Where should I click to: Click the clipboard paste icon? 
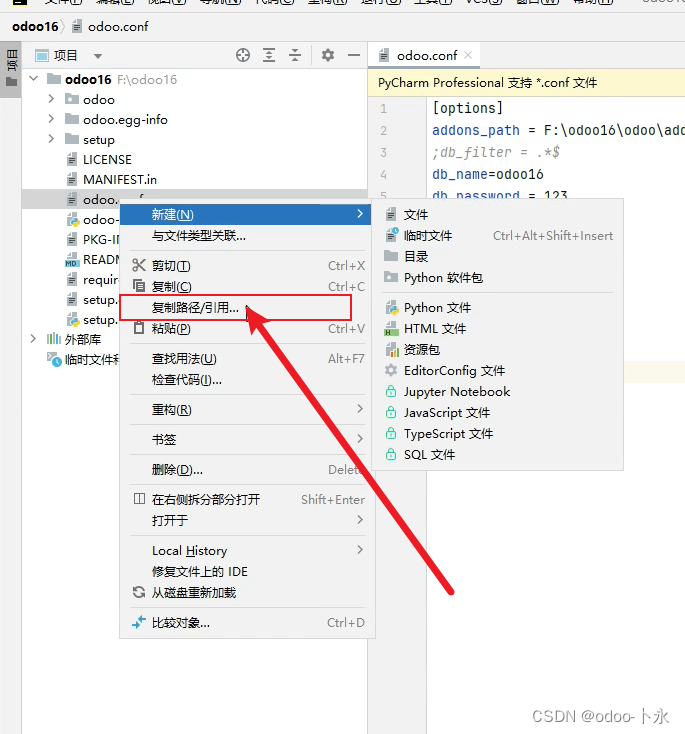click(x=139, y=328)
